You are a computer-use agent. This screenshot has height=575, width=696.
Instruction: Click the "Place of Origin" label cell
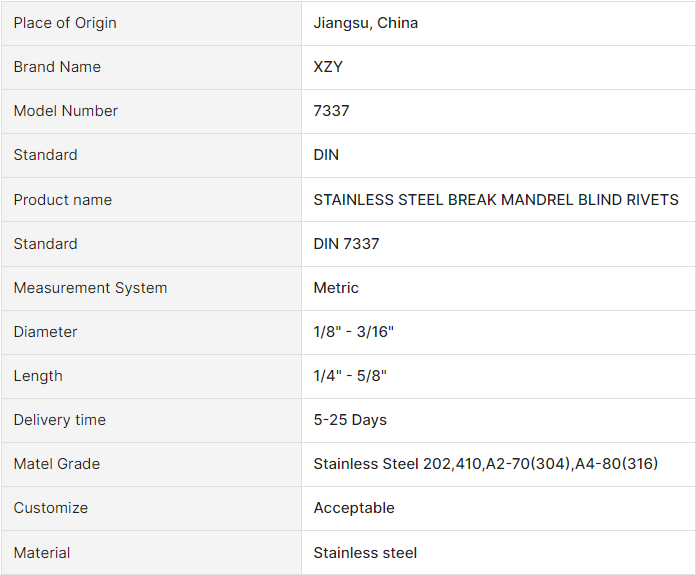tap(65, 23)
